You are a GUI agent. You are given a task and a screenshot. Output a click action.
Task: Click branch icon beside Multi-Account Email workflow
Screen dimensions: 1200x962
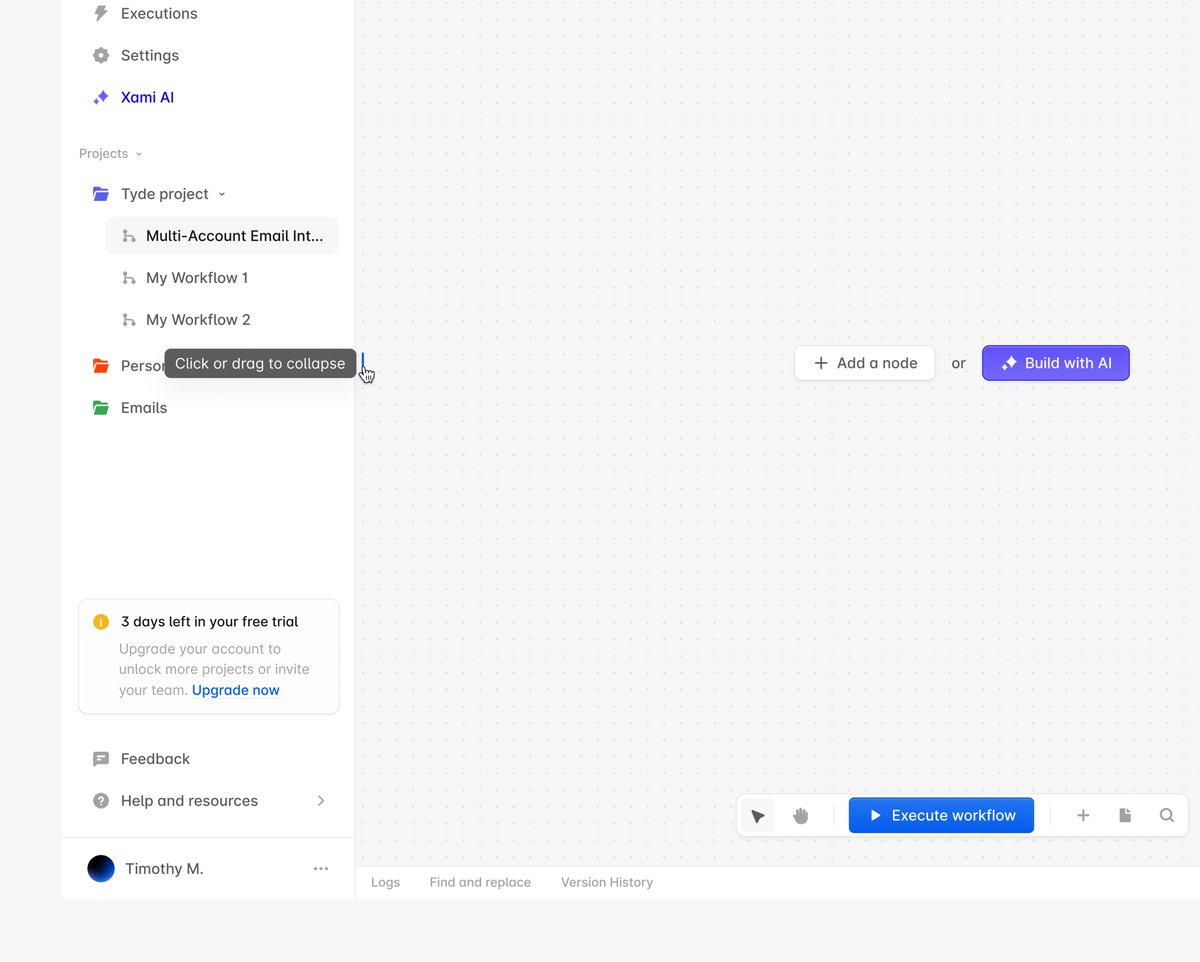tap(129, 236)
